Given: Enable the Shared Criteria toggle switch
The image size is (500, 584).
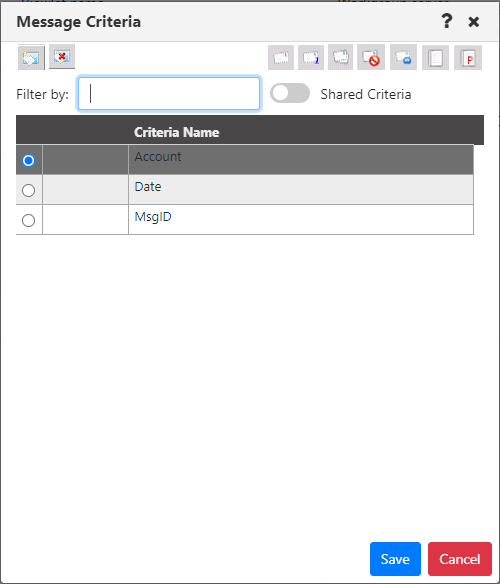Looking at the screenshot, I should pyautogui.click(x=290, y=93).
